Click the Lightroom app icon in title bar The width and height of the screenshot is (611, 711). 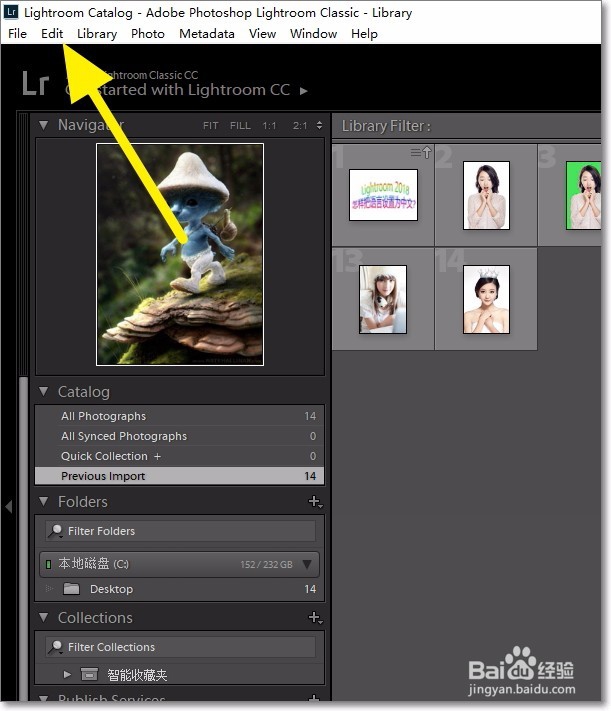click(x=11, y=12)
